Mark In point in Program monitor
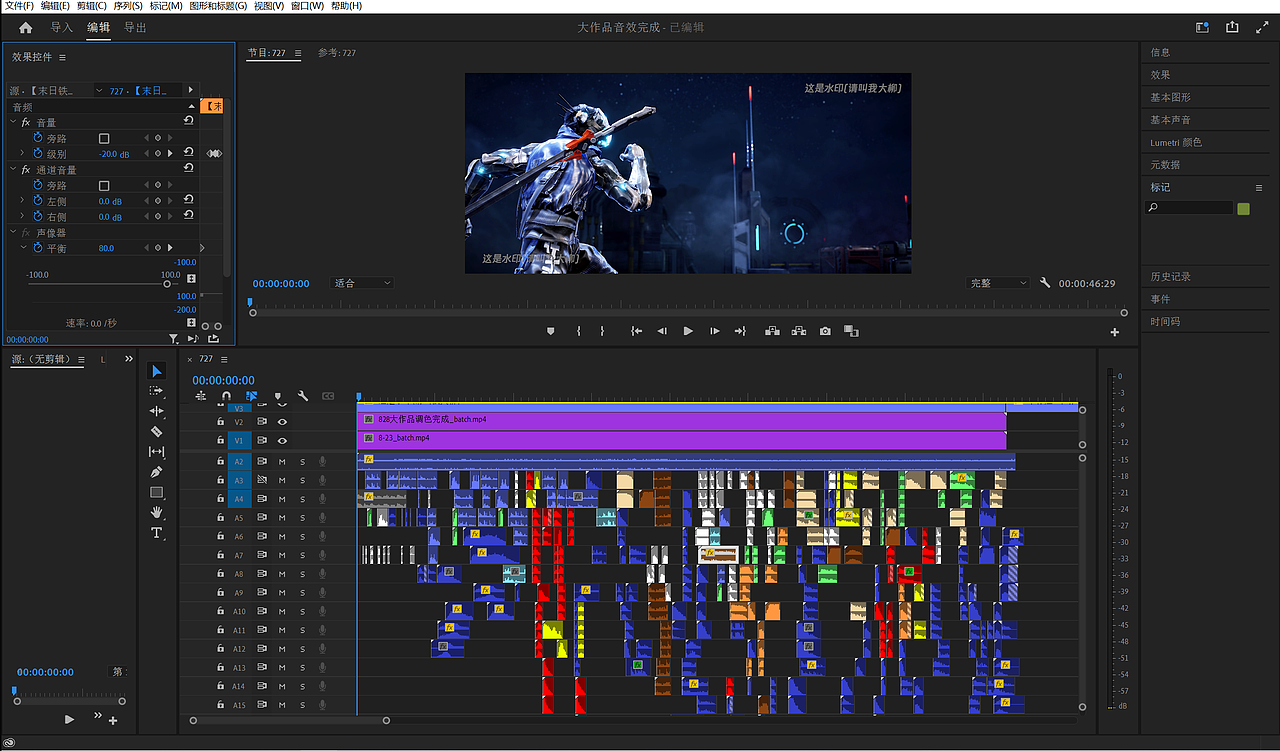This screenshot has width=1280, height=751. pyautogui.click(x=578, y=331)
